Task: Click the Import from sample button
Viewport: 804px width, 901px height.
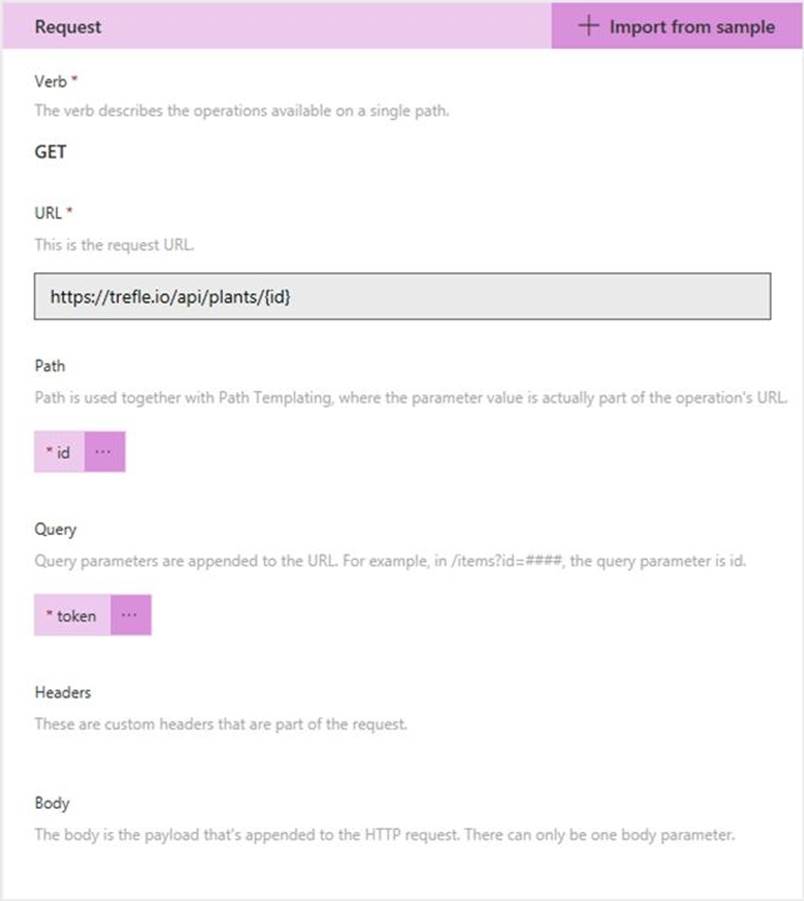Action: click(677, 26)
